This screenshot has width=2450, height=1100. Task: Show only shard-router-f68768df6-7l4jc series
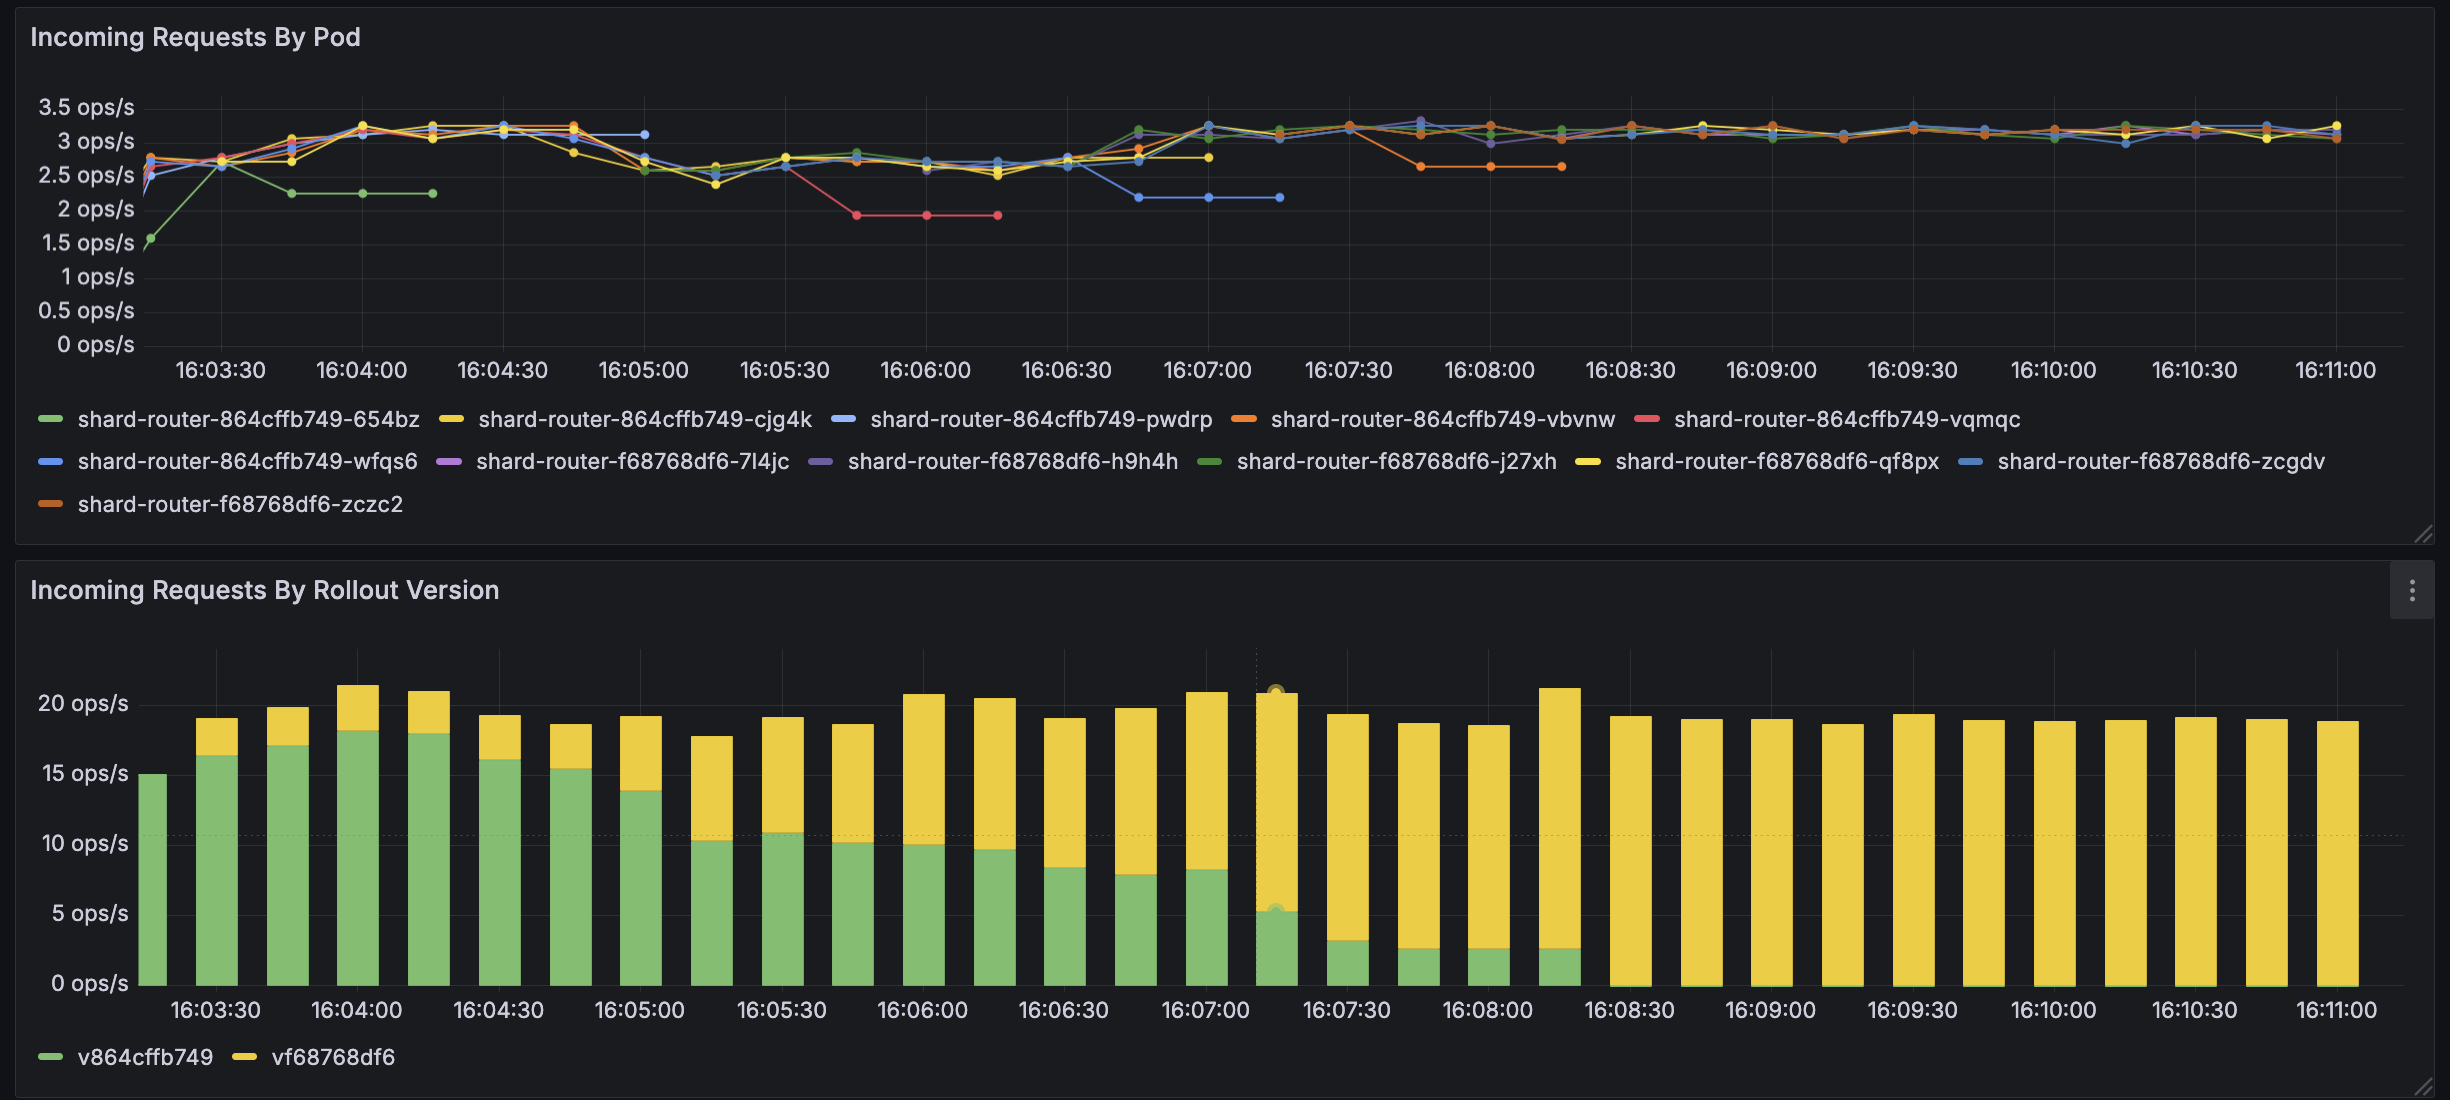click(632, 462)
